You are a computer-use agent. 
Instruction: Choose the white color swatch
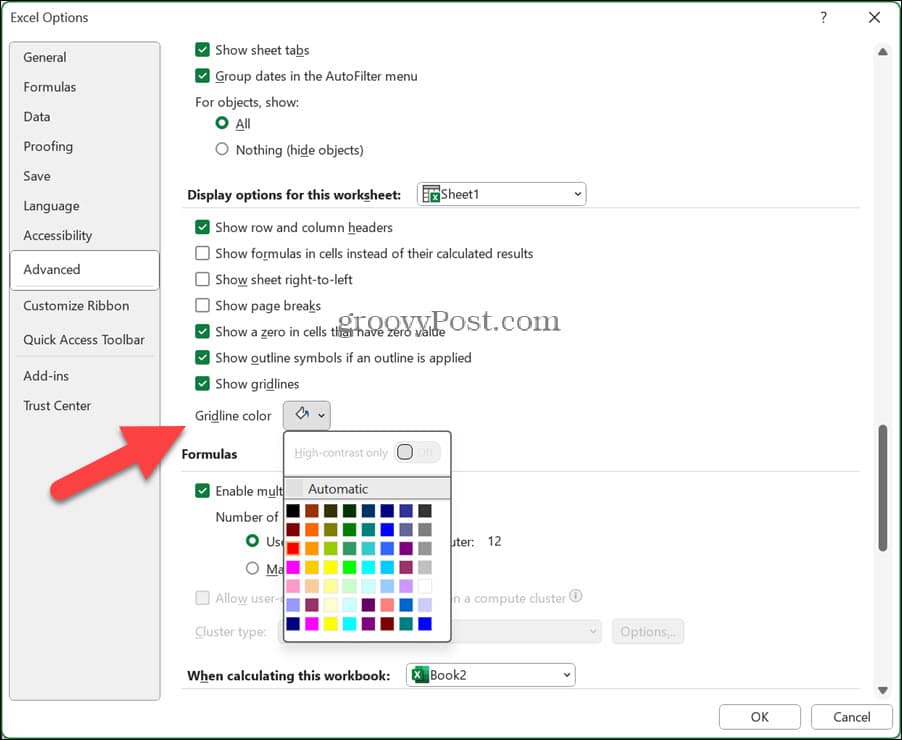425,586
